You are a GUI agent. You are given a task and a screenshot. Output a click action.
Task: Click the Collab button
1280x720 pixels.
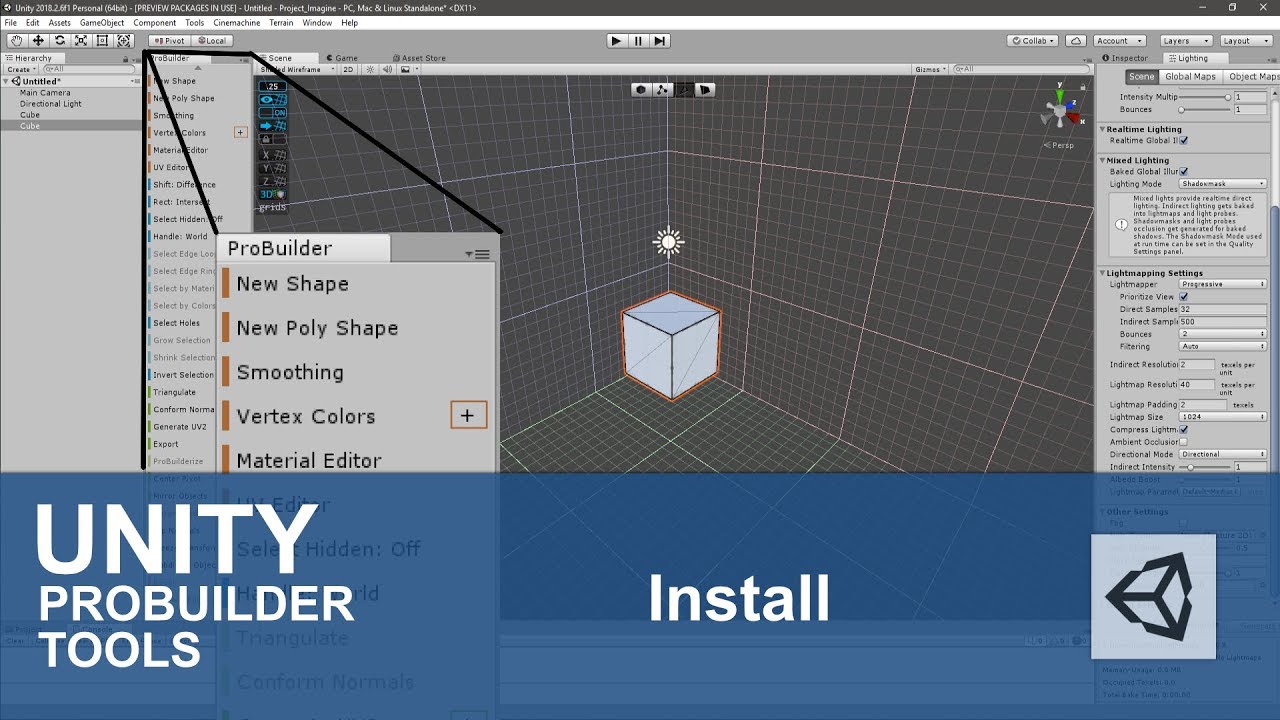(x=1034, y=41)
